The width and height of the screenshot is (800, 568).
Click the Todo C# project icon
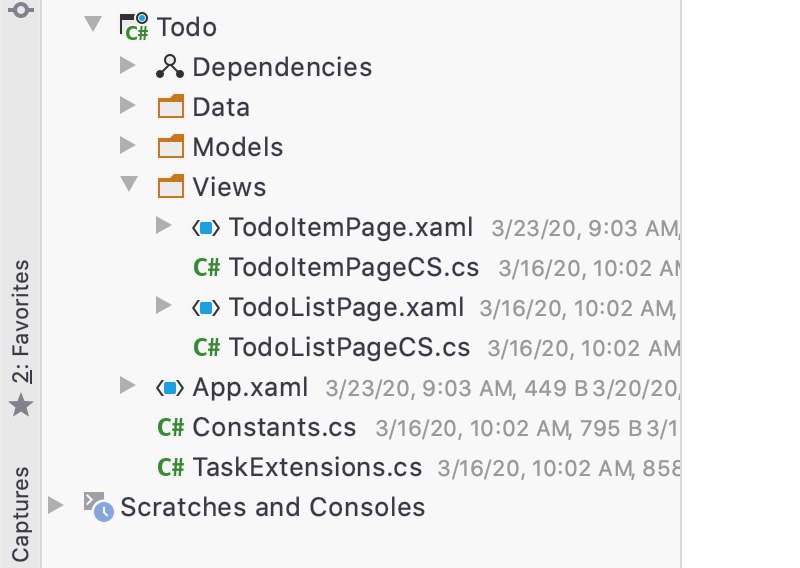coord(134,27)
